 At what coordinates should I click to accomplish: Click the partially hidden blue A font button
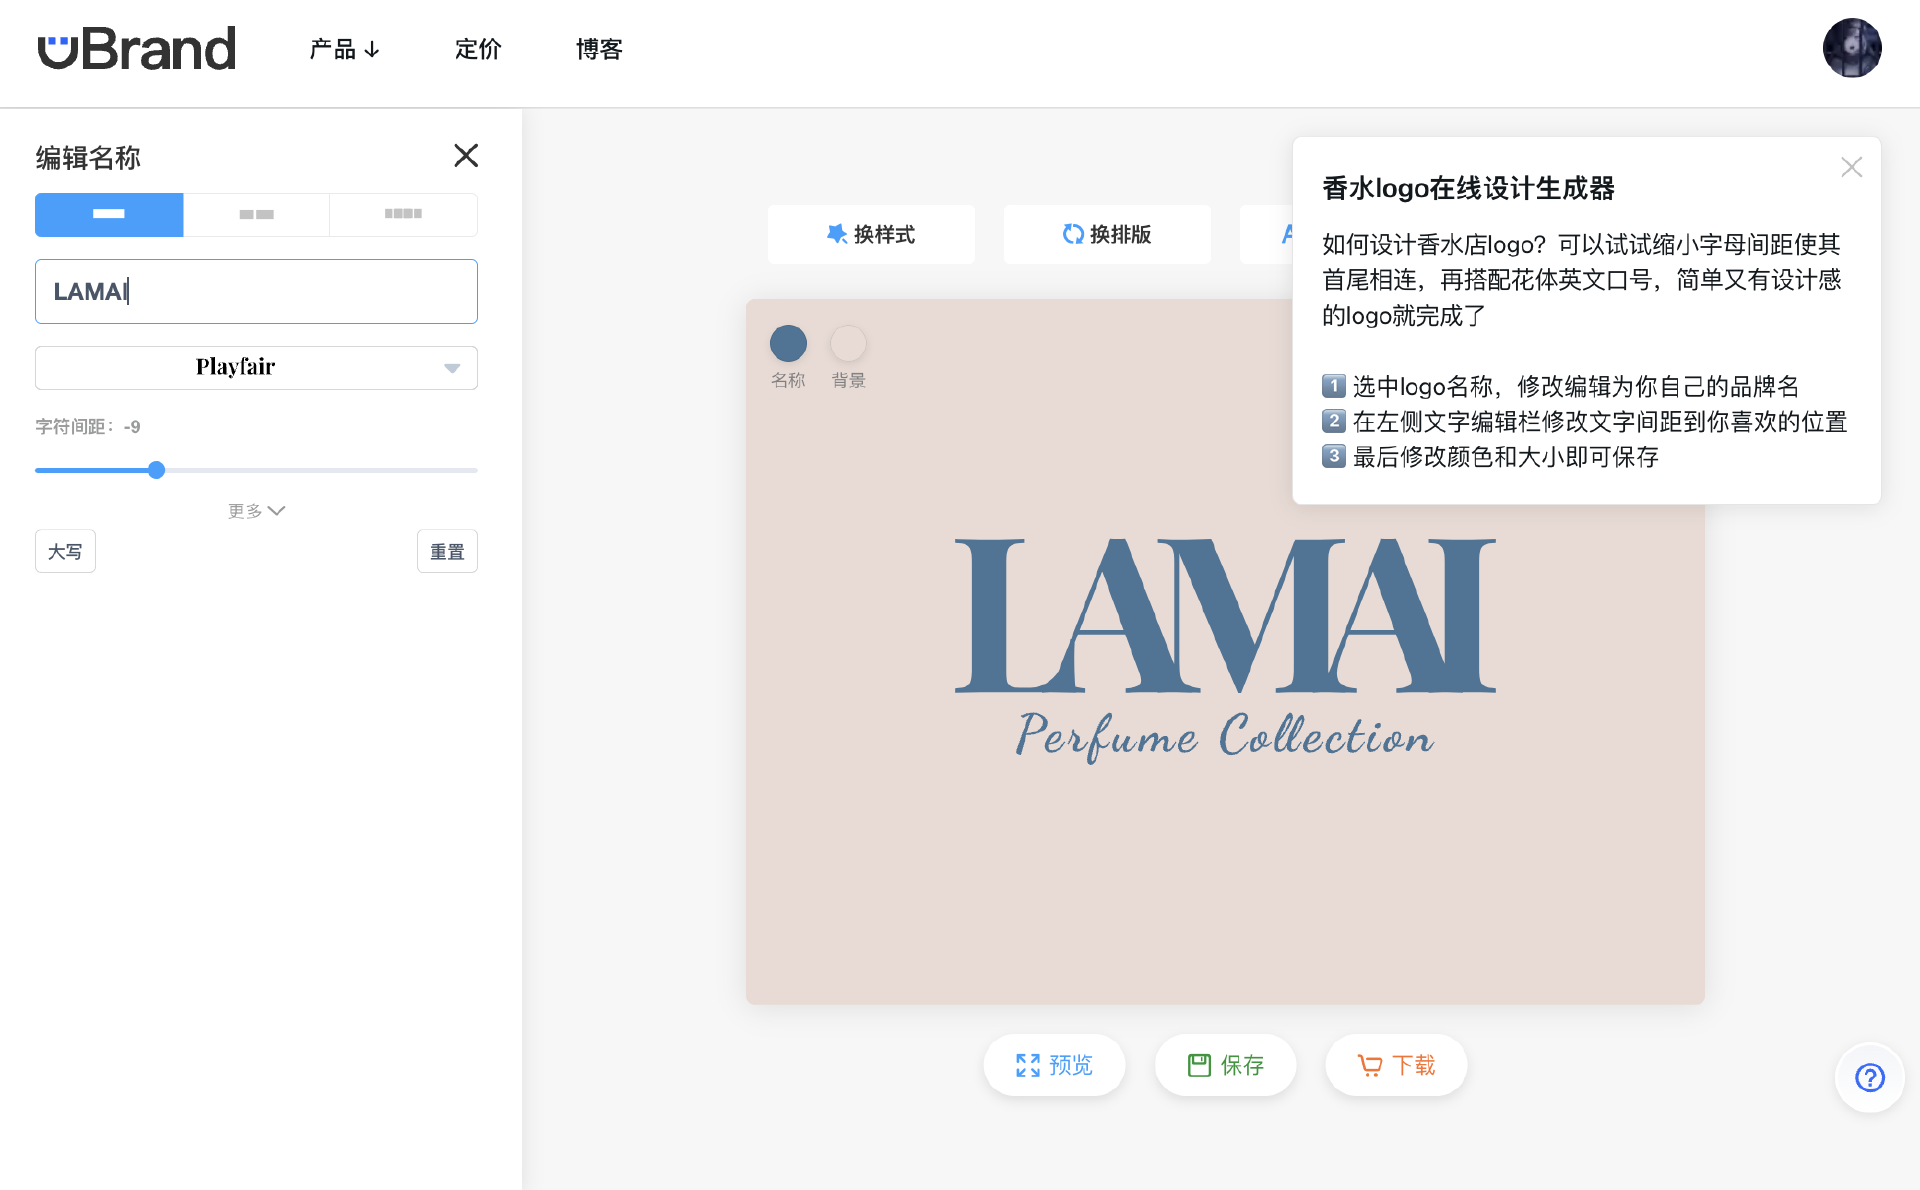click(x=1288, y=234)
